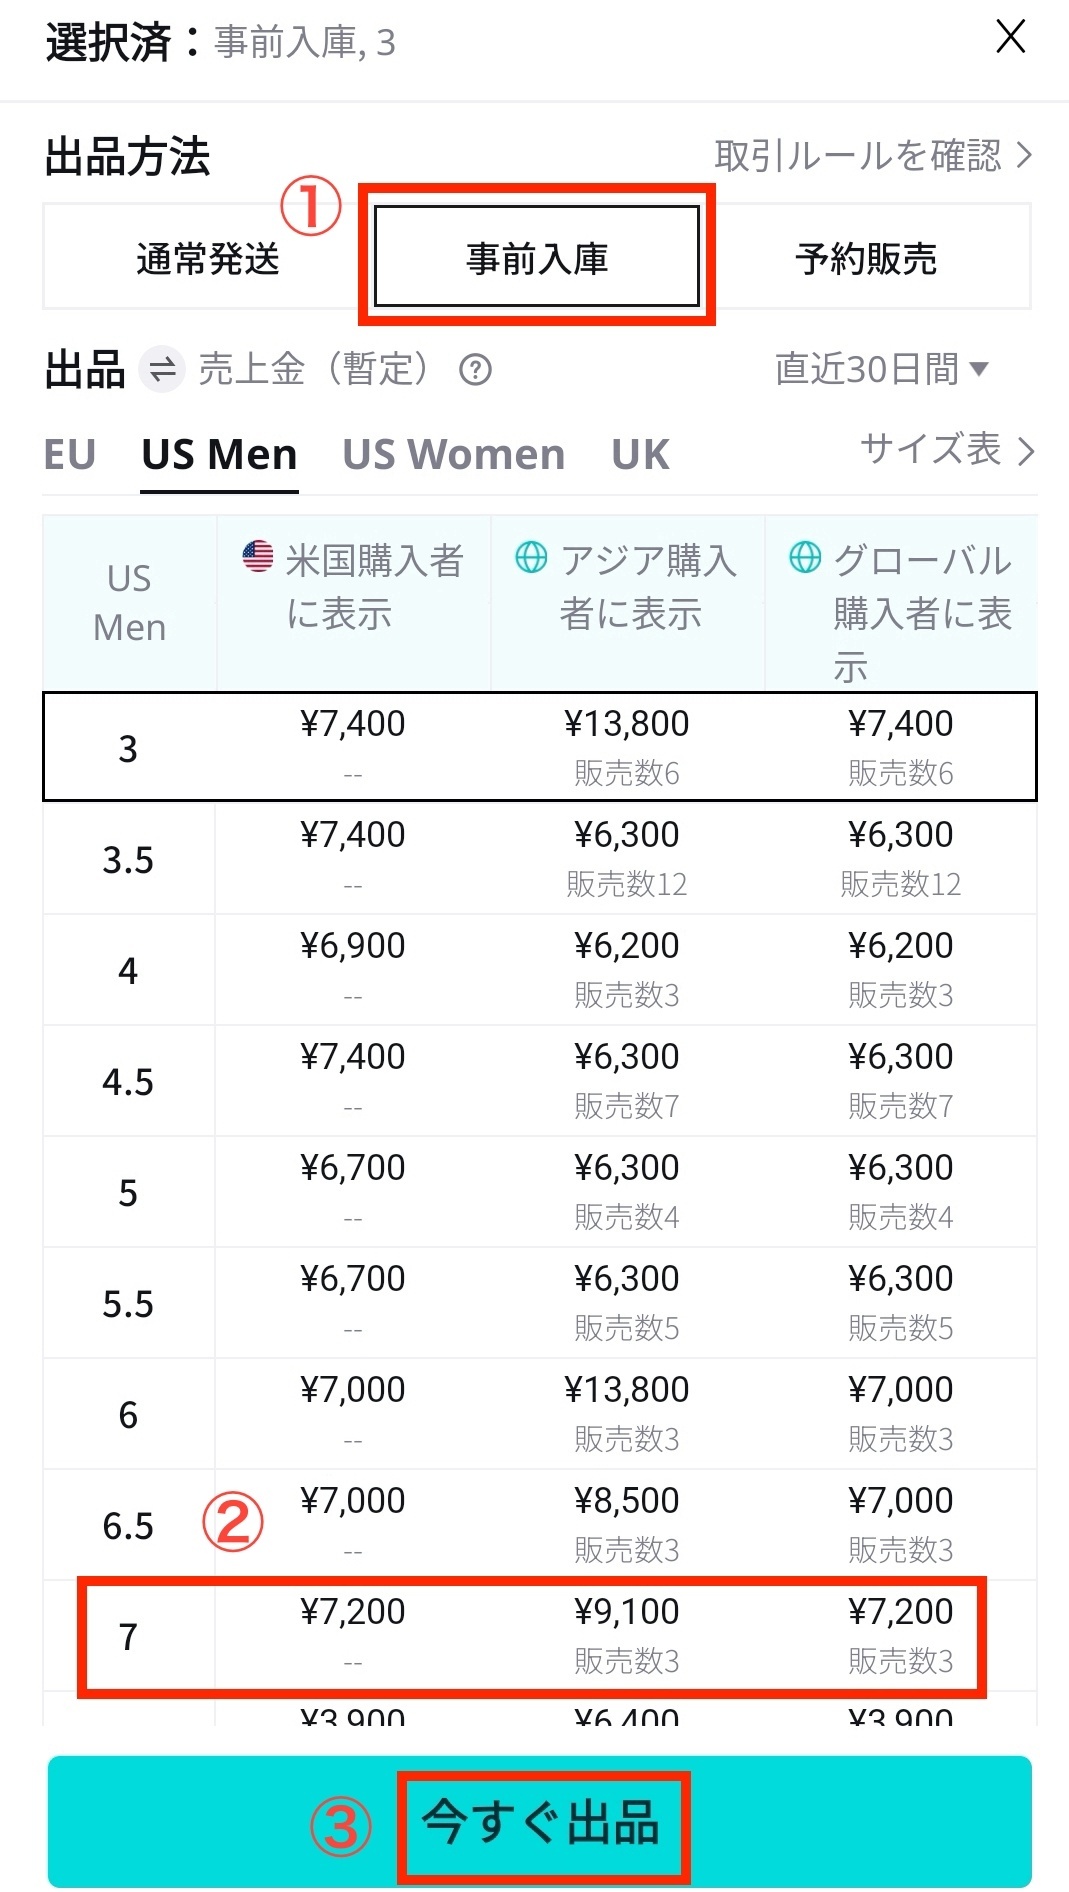The image size is (1069, 1892).
Task: Open the 直近30日間 period dropdown
Action: click(x=881, y=369)
